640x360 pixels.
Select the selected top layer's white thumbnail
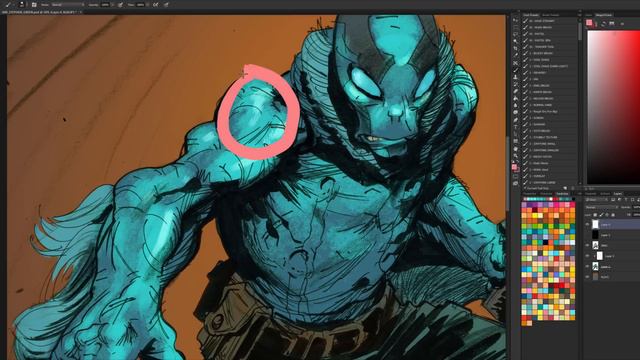pyautogui.click(x=595, y=224)
